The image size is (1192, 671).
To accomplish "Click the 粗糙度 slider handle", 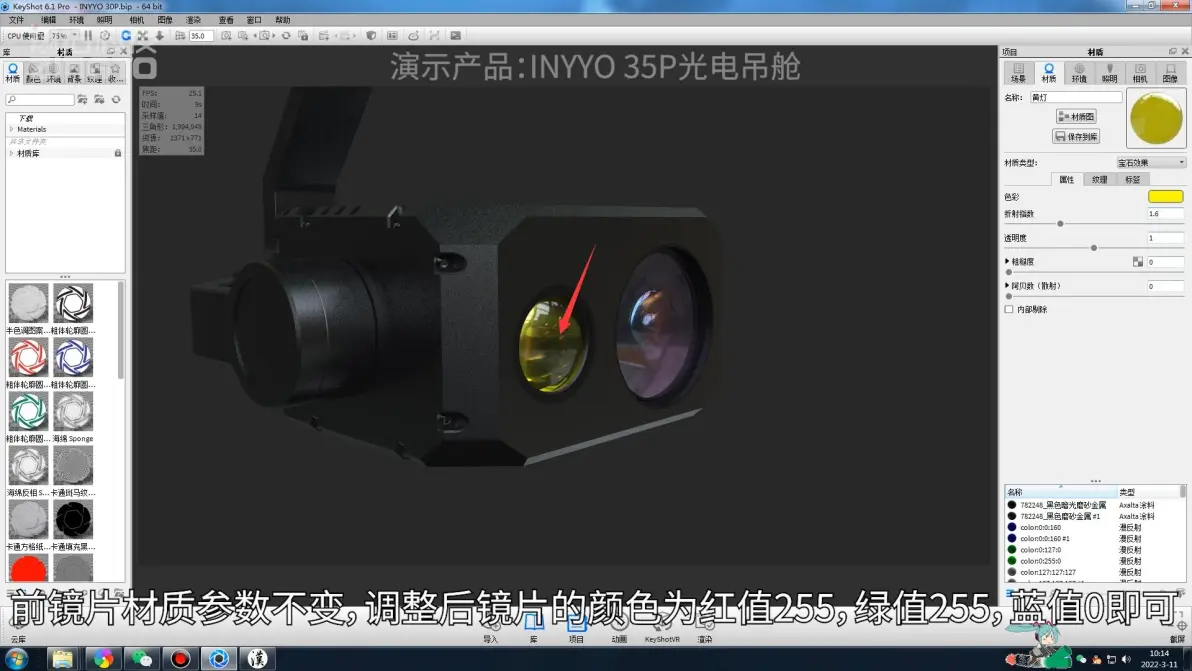I will tap(1009, 272).
